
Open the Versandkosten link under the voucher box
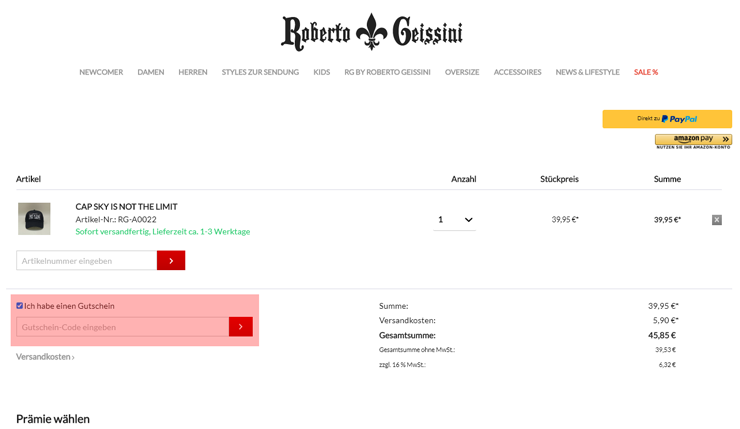coord(45,357)
